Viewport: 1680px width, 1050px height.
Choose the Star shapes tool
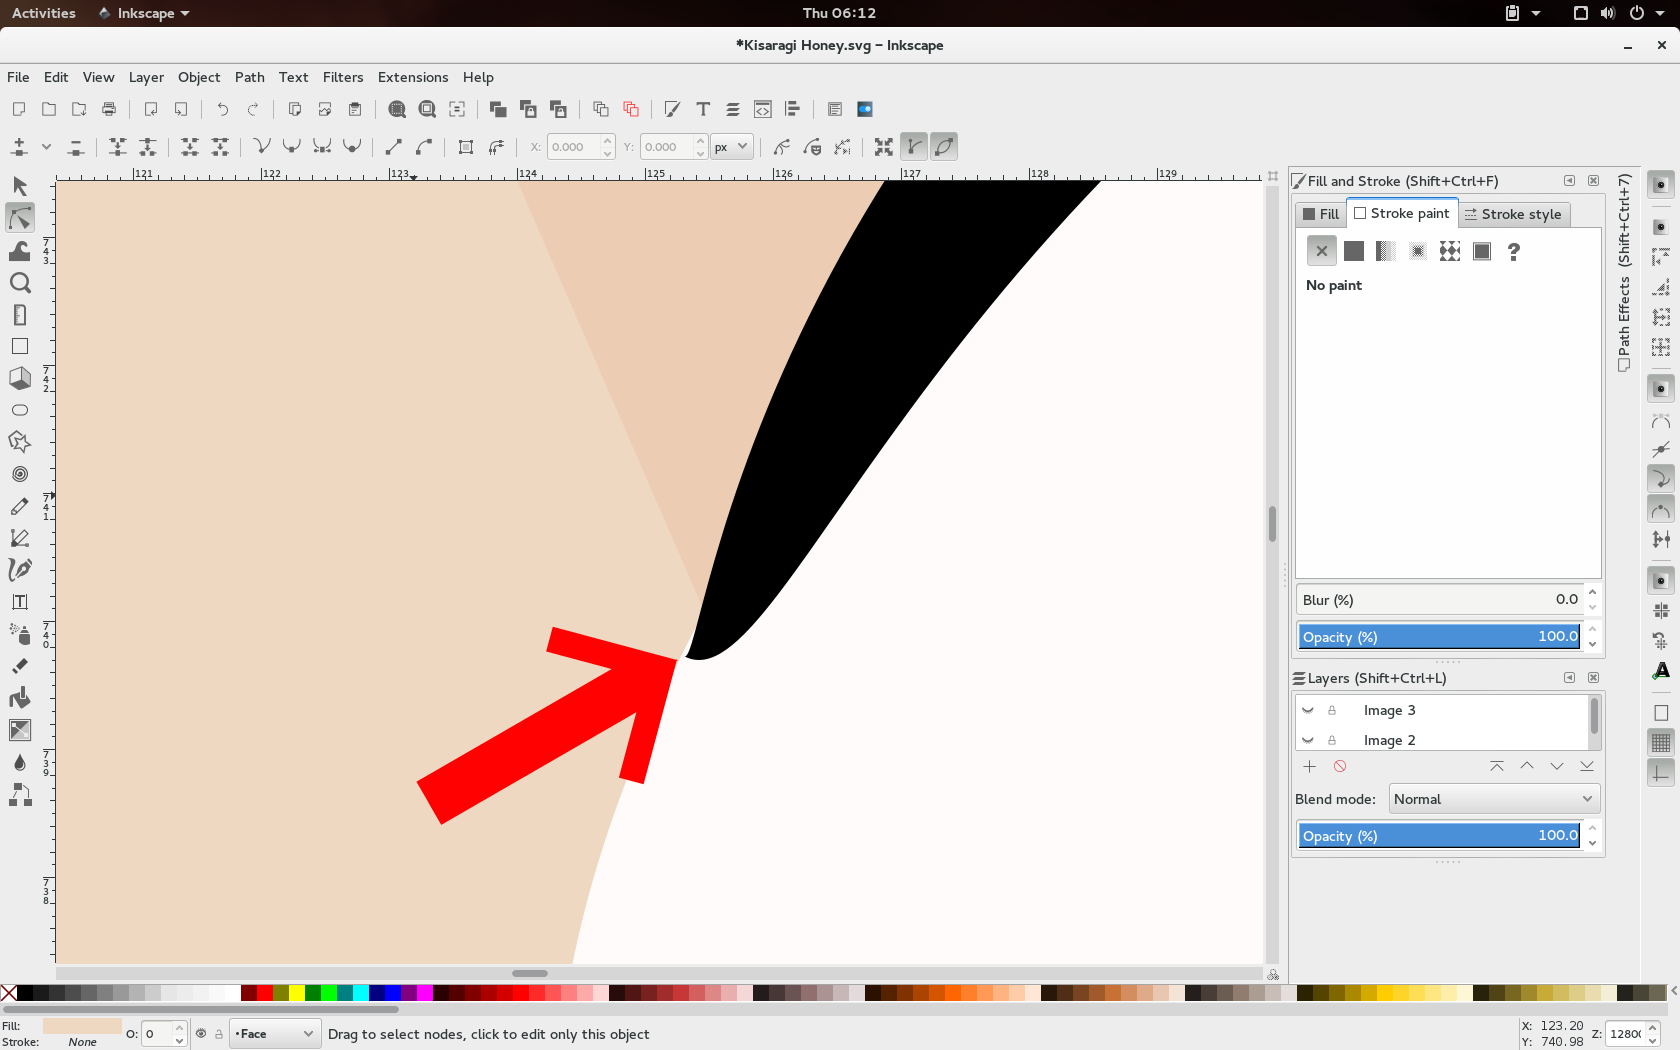[19, 442]
